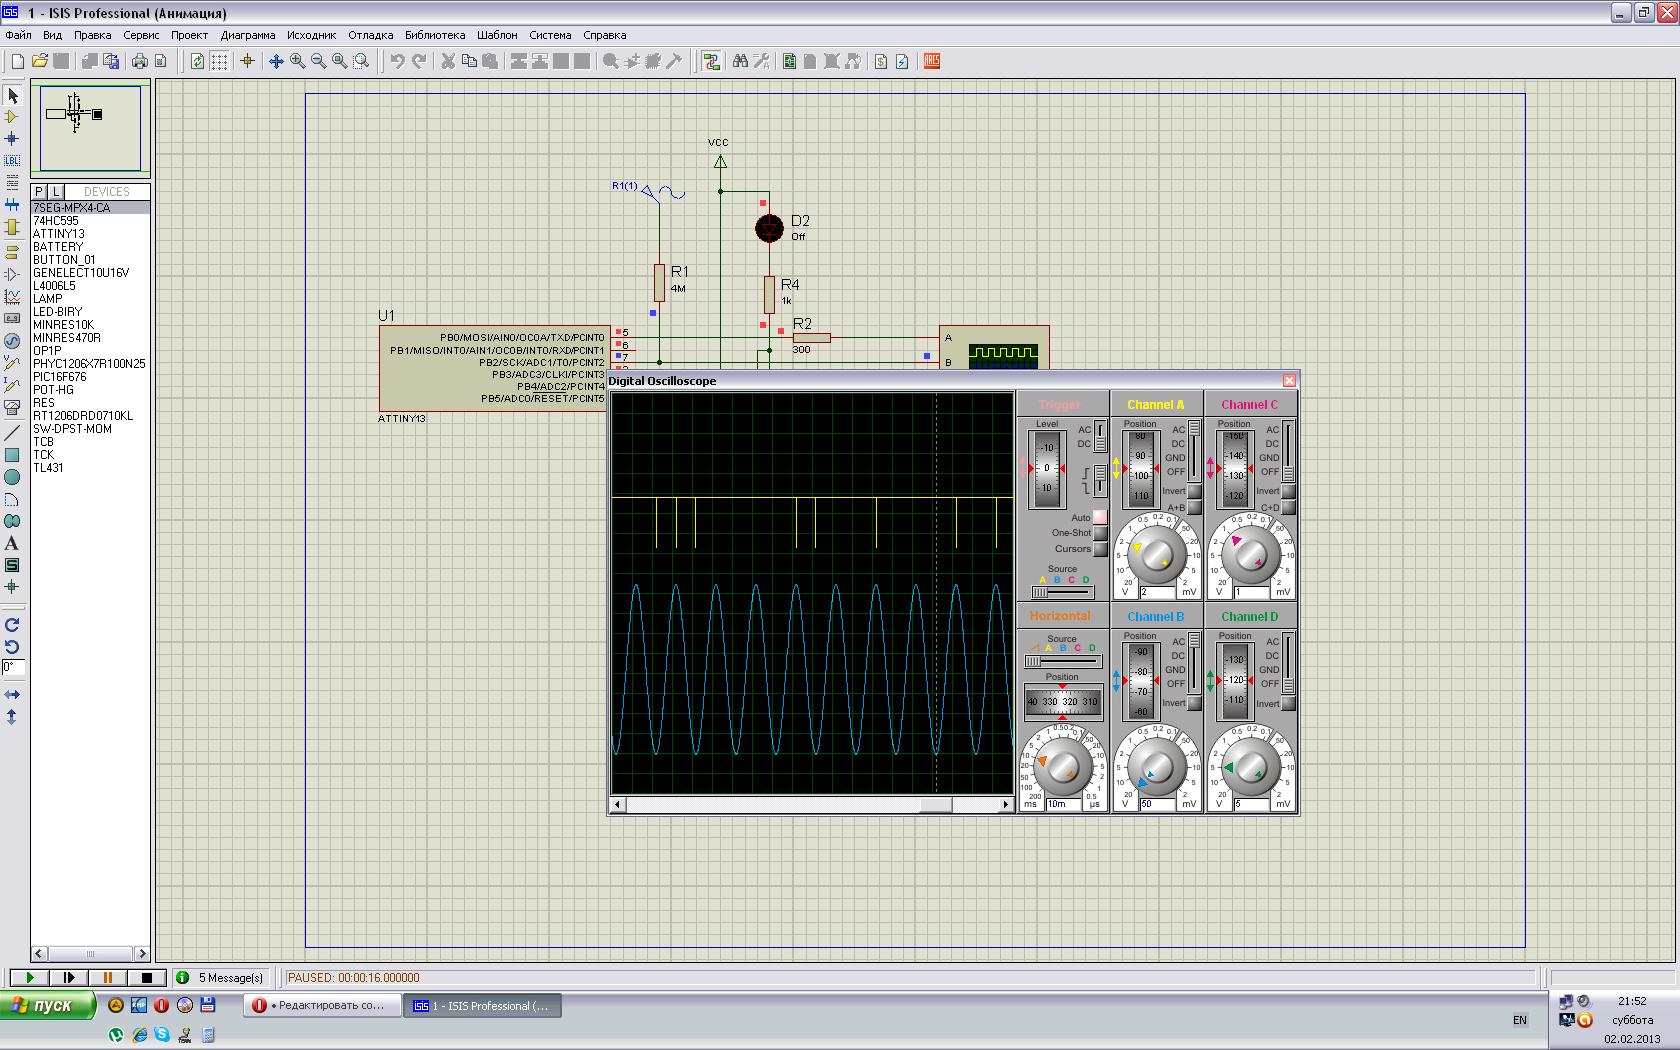Enable oscilloscope Cursors button
Viewport: 1680px width, 1050px height.
pos(1100,549)
